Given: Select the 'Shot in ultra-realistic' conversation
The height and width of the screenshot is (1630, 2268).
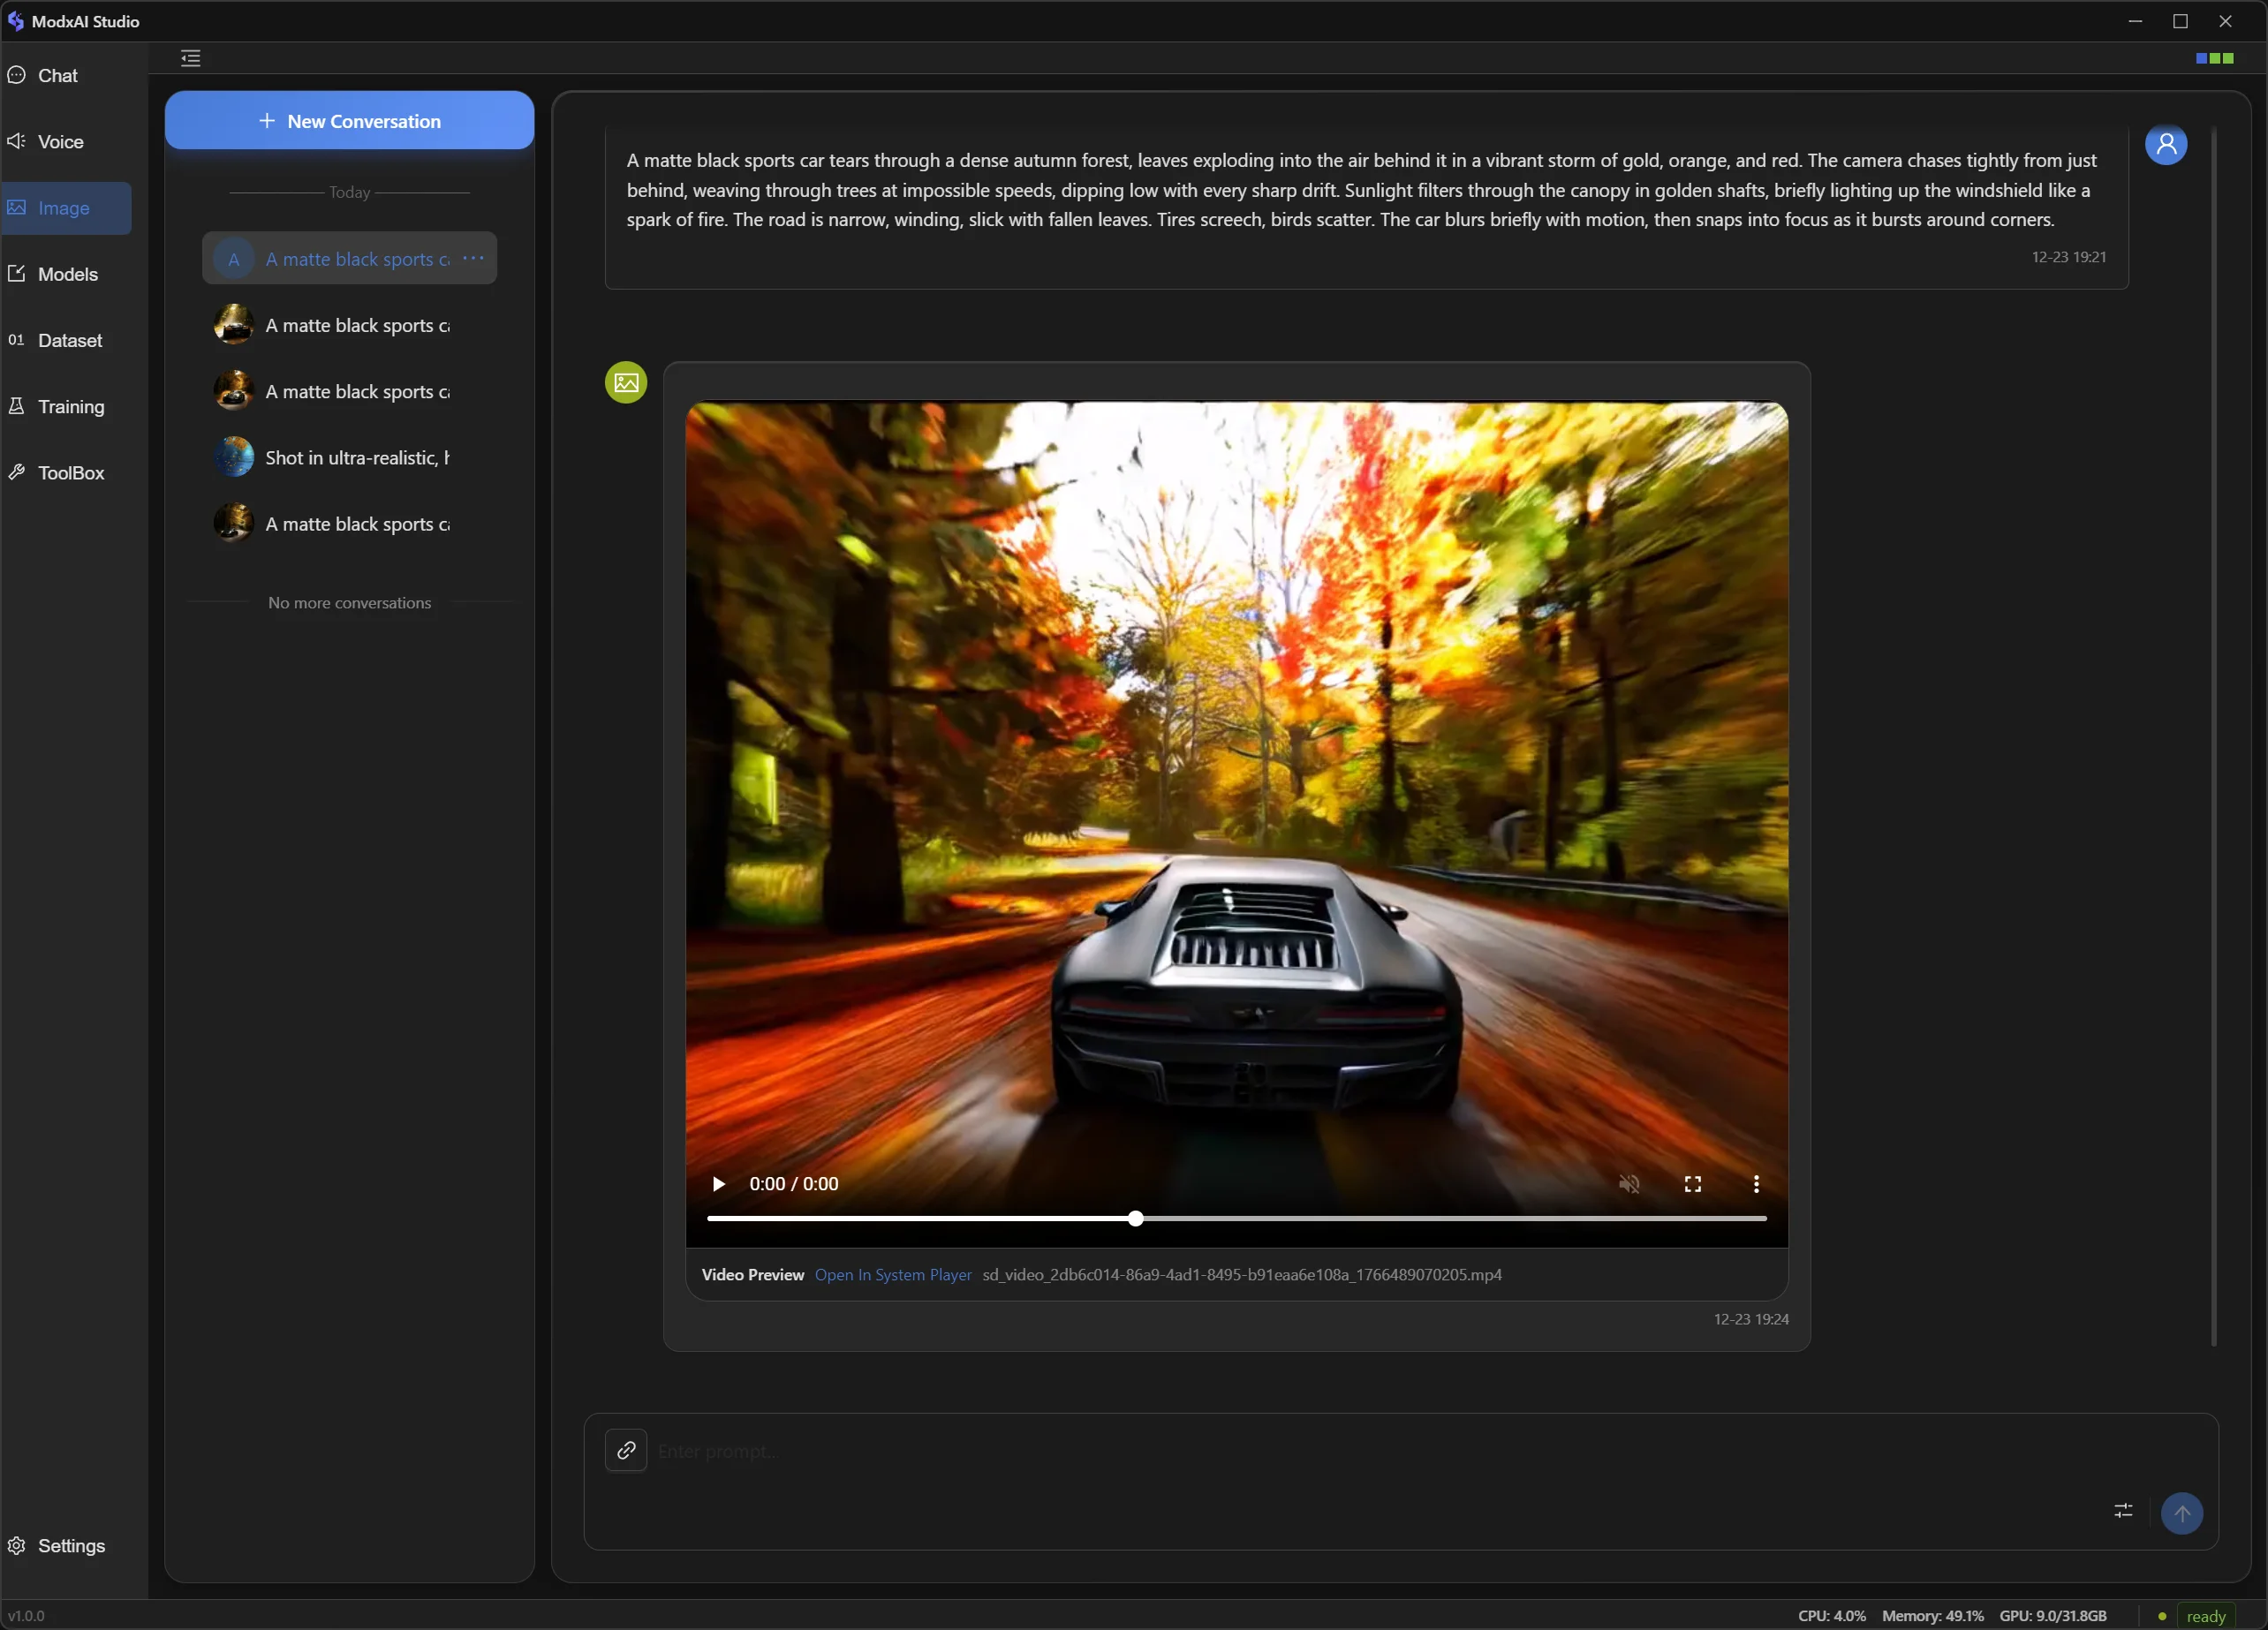Looking at the screenshot, I should click(x=356, y=458).
